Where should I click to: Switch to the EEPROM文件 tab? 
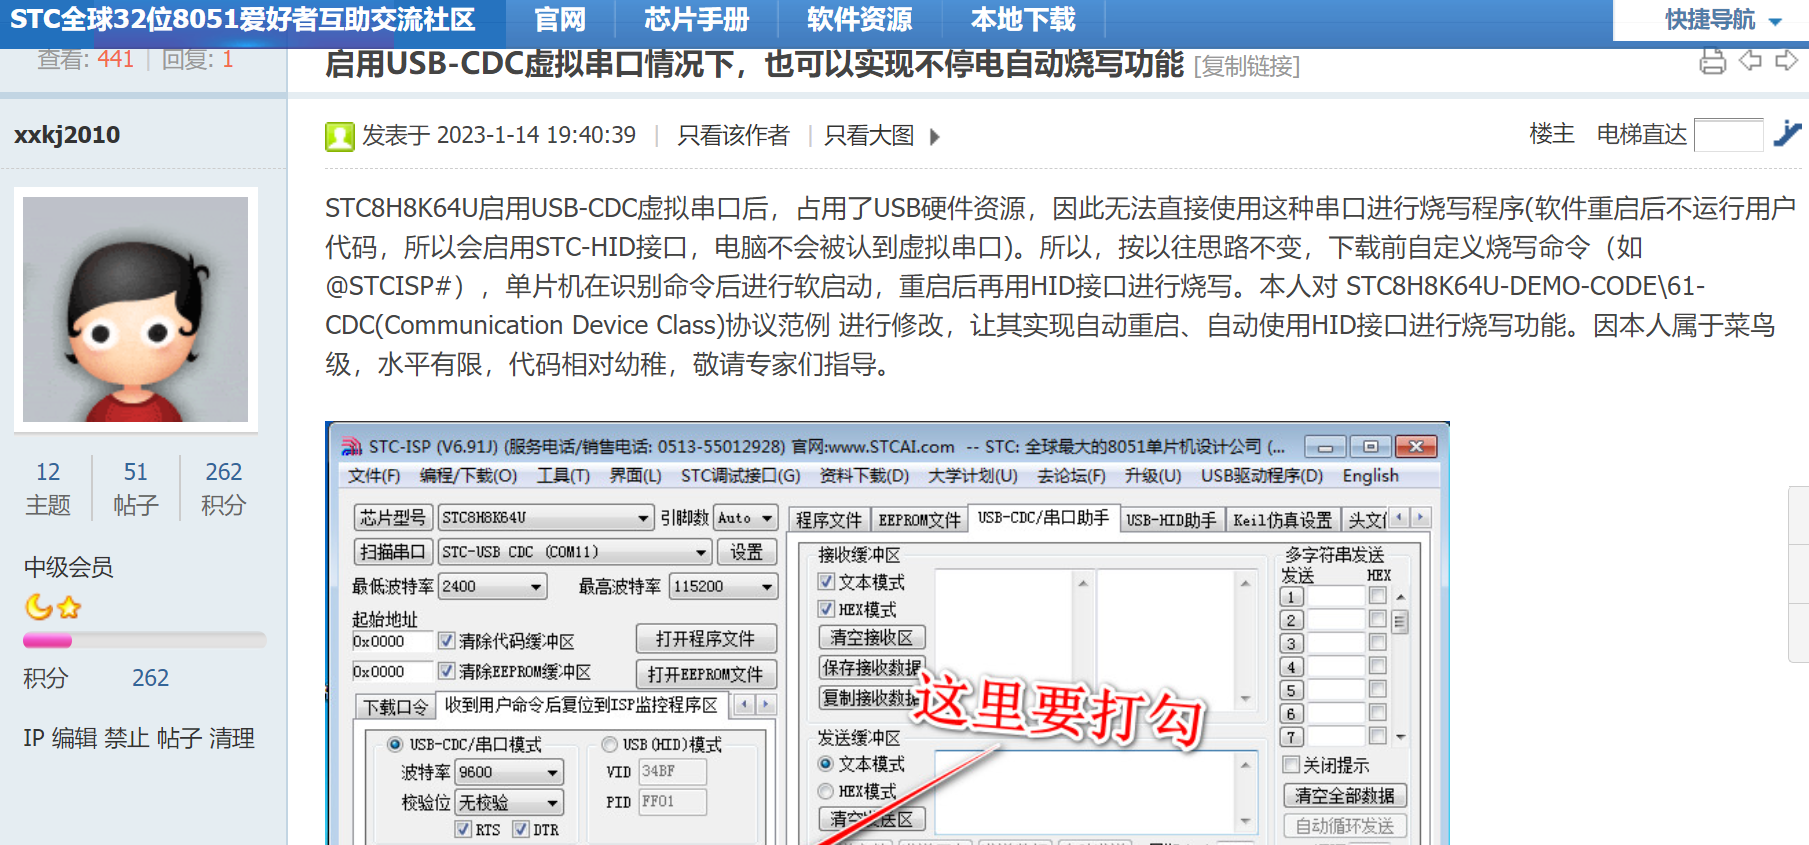click(x=919, y=519)
